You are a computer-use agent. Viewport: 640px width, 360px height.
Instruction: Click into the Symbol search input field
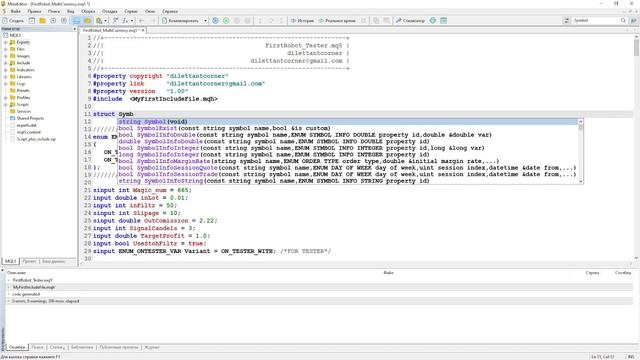coord(596,20)
